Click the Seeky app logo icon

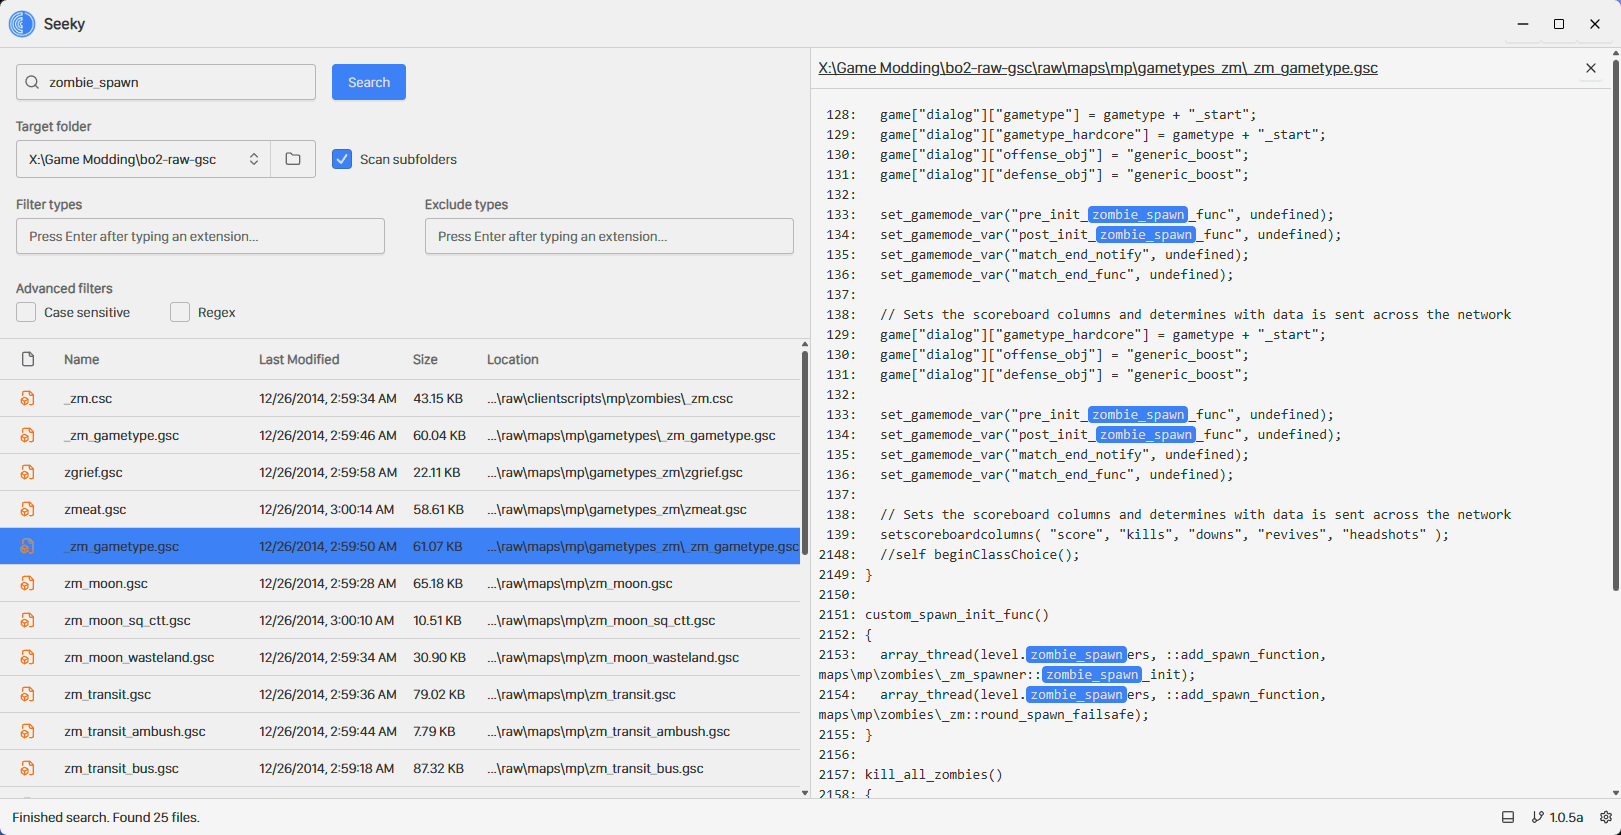point(22,24)
